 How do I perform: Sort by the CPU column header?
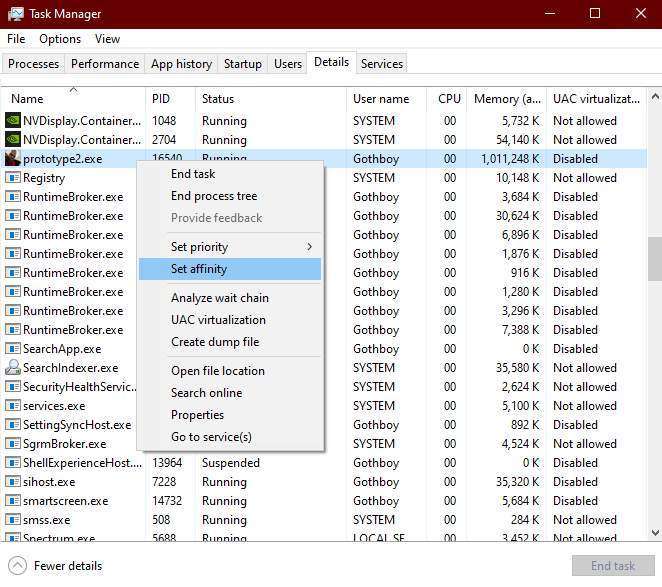coord(447,99)
